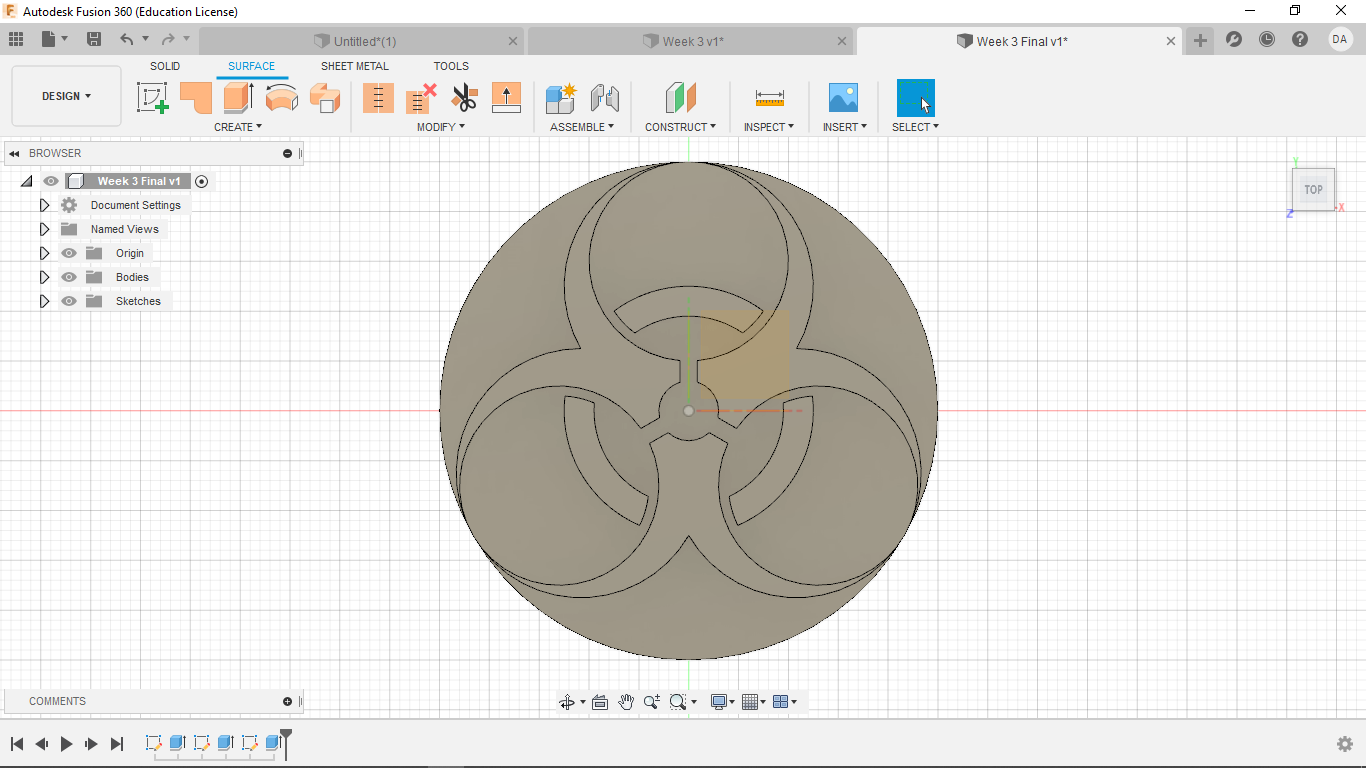The height and width of the screenshot is (768, 1366).
Task: Toggle visibility of Week 3 Final v1 component
Action: [51, 181]
